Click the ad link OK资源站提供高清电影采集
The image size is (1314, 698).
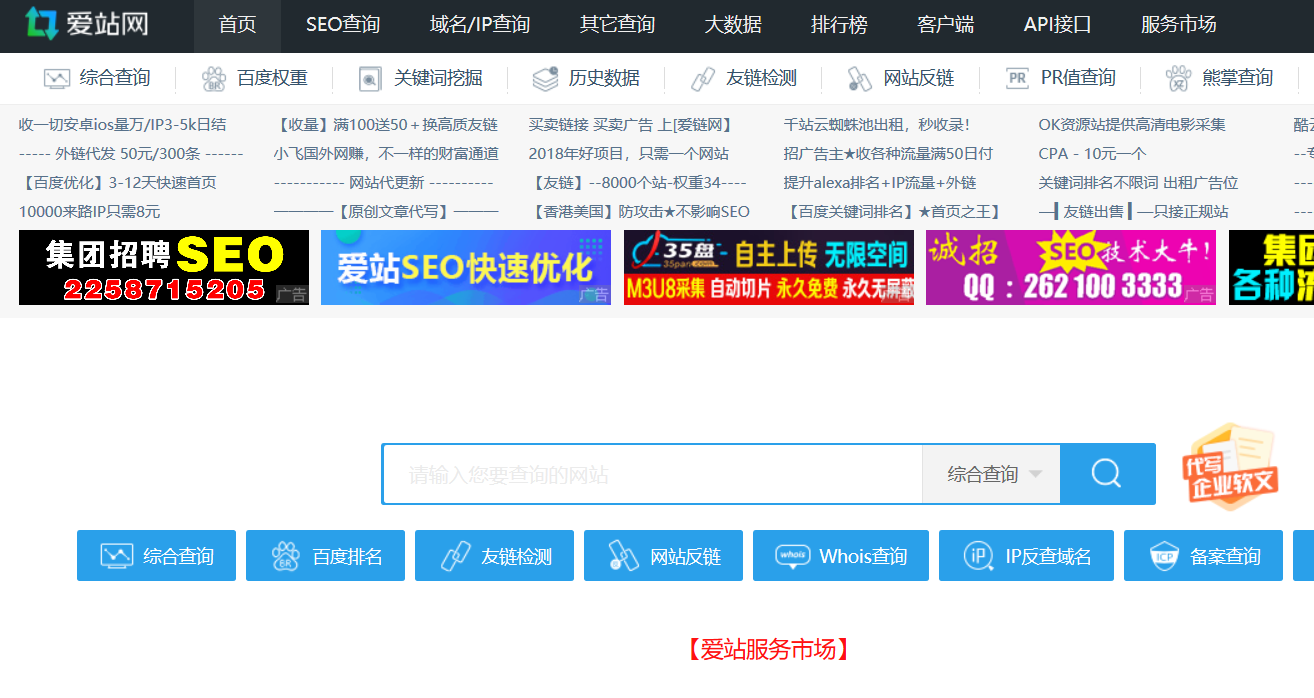point(1132,125)
